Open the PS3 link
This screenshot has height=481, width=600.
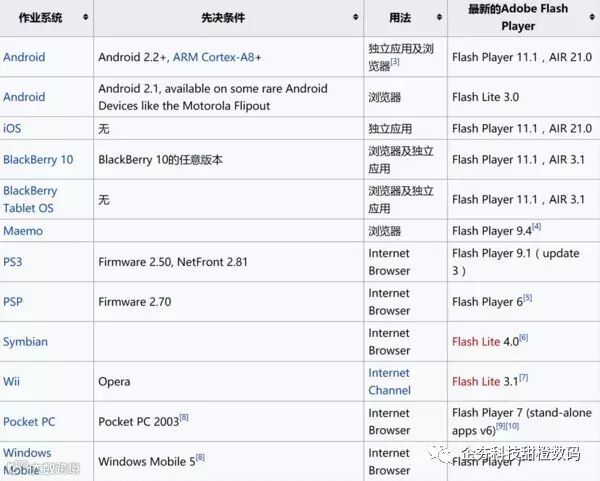coord(13,262)
